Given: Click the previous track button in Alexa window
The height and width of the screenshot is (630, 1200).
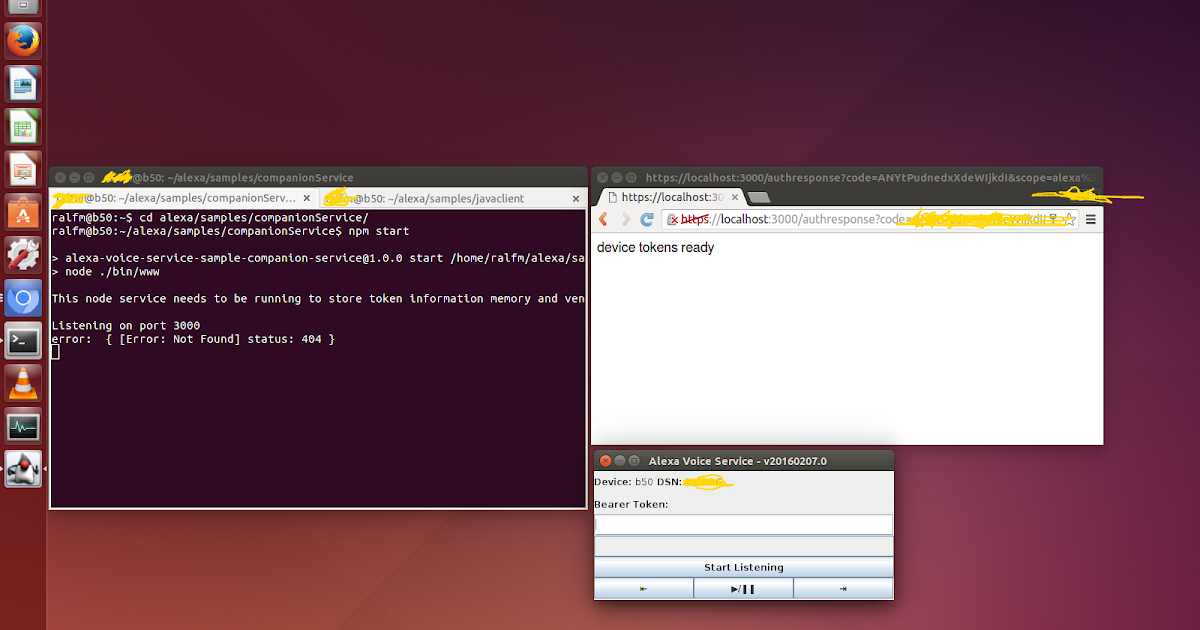Looking at the screenshot, I should [643, 589].
